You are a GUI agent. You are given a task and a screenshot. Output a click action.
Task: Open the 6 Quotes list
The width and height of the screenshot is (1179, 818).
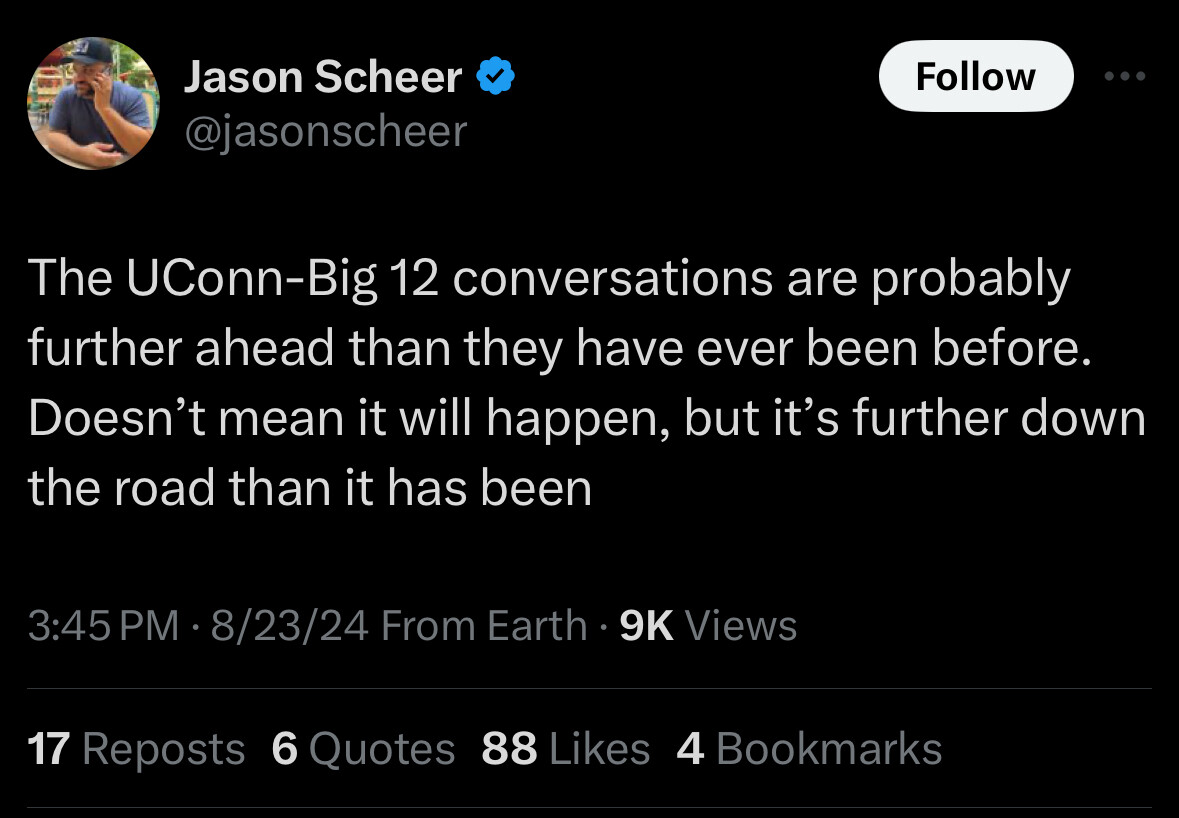[363, 749]
